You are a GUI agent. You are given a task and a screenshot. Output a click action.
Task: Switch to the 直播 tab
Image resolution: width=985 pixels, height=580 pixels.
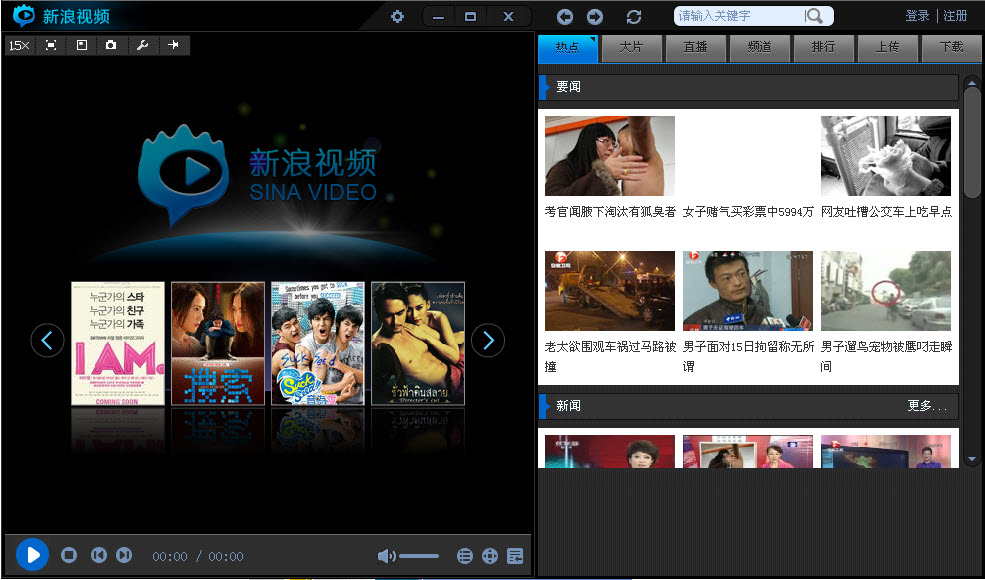click(x=695, y=48)
